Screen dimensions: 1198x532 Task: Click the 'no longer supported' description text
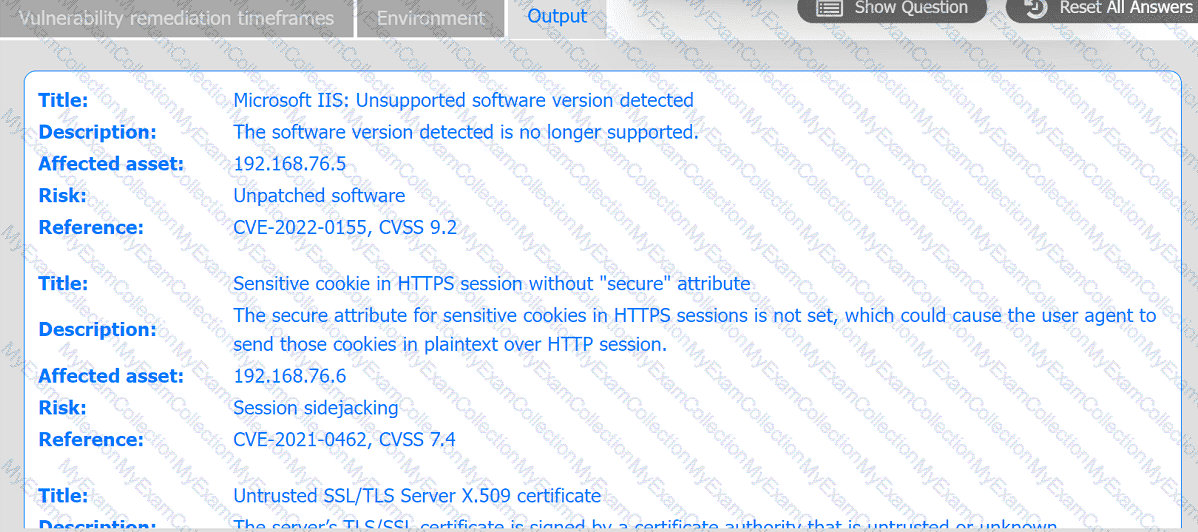(x=466, y=132)
